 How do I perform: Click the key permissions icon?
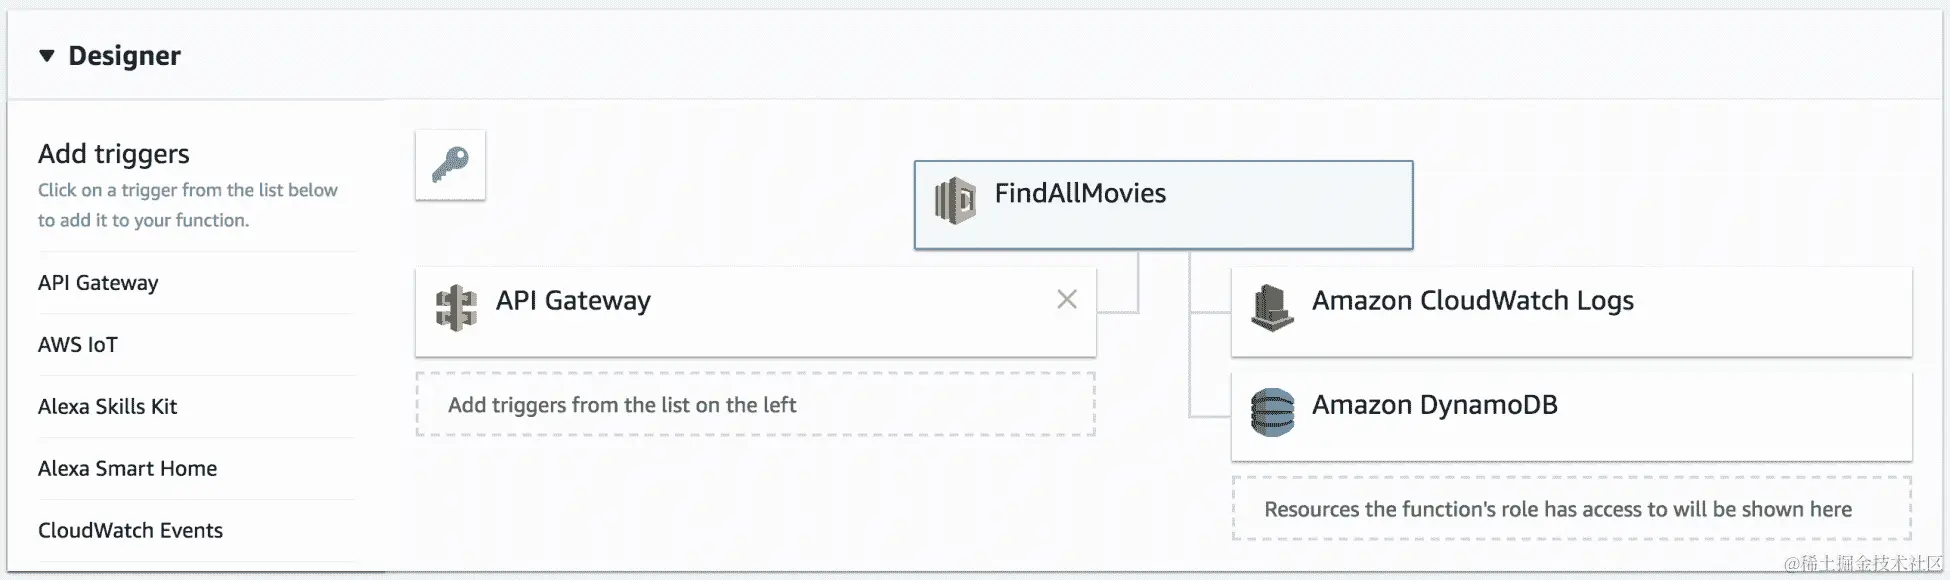coord(450,165)
